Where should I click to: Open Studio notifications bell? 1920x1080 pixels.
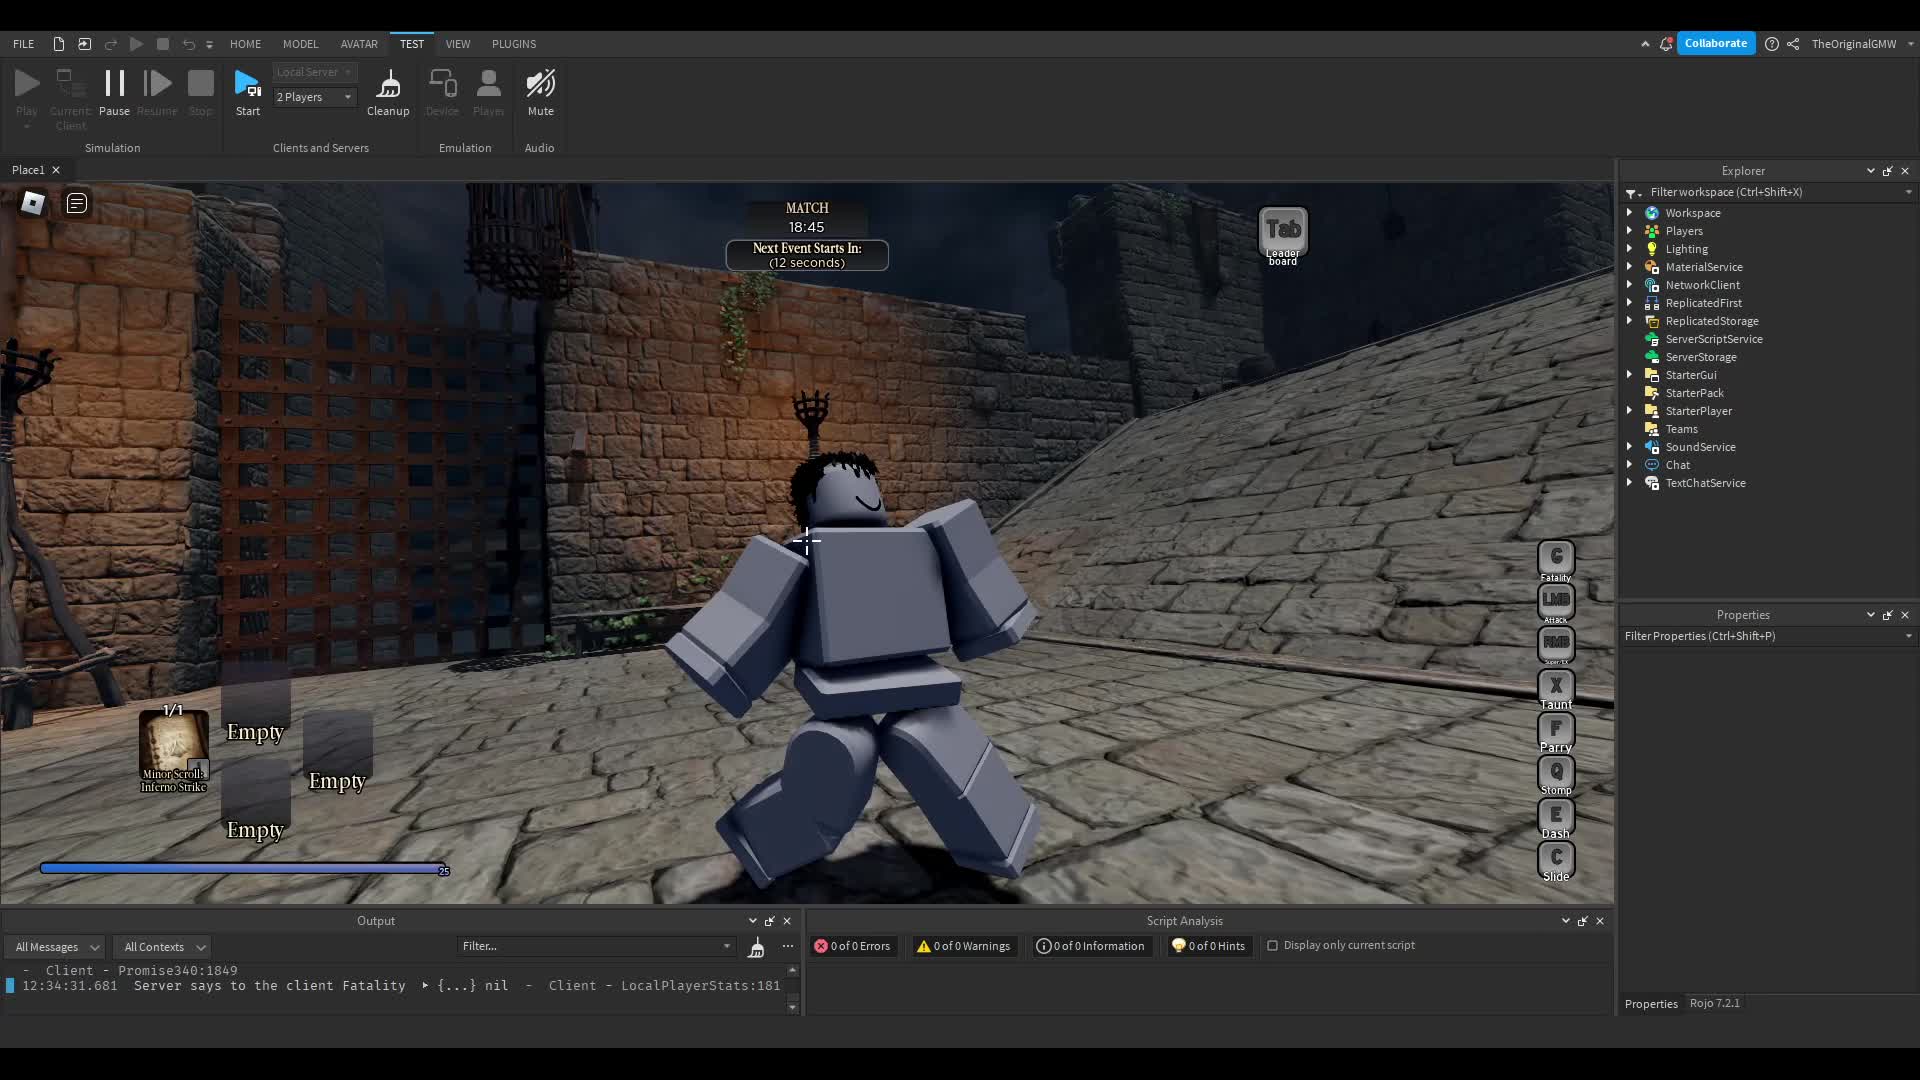click(1665, 43)
